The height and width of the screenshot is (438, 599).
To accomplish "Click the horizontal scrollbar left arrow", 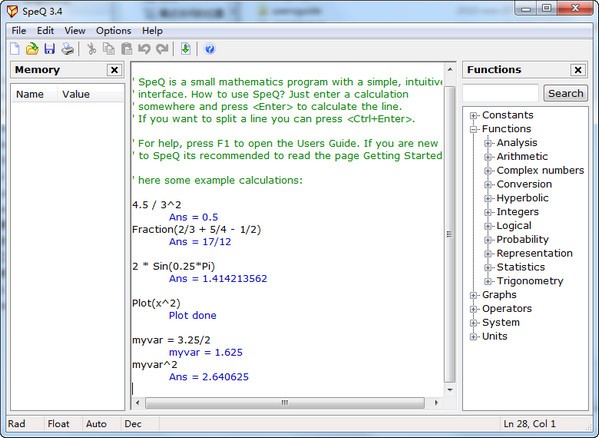I will click(x=137, y=402).
